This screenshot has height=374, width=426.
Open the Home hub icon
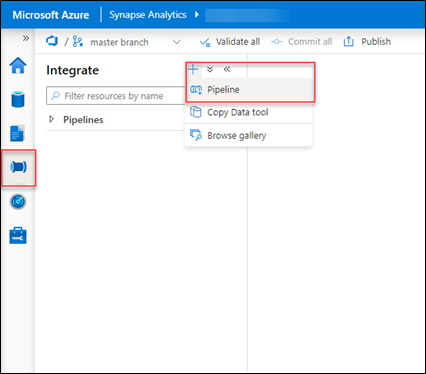18,65
